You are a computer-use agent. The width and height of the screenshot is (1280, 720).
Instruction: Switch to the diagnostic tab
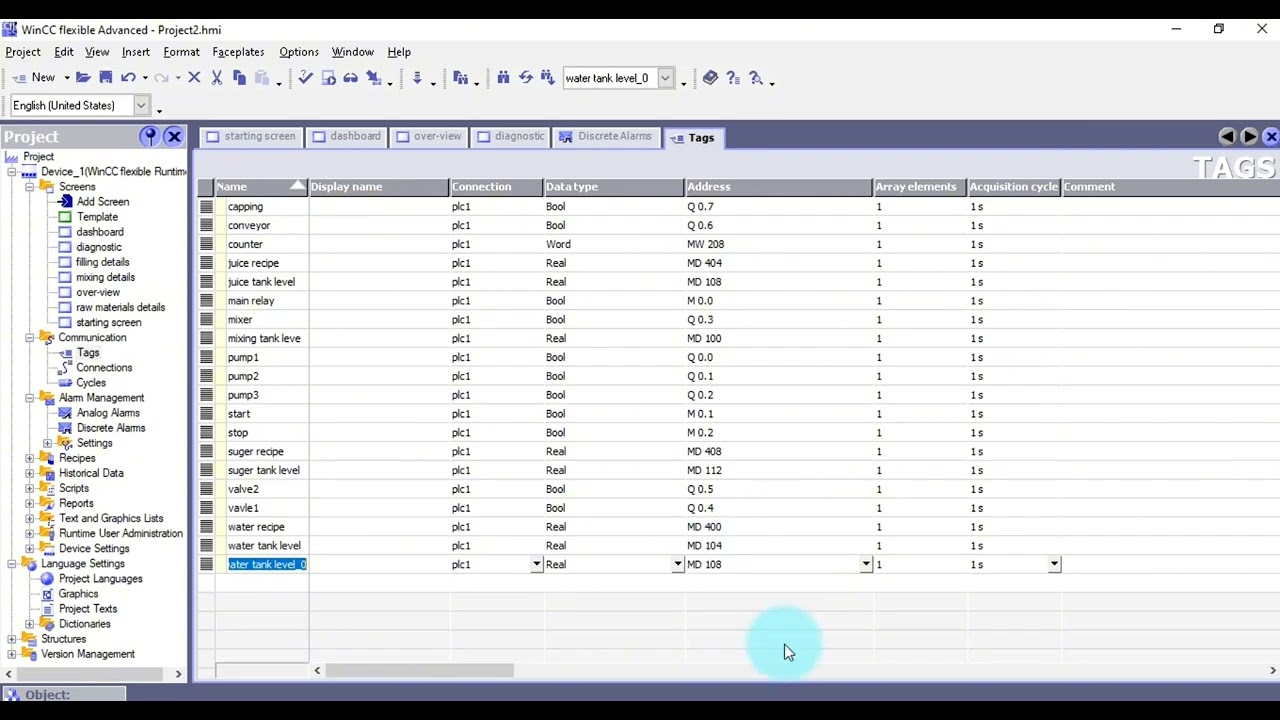point(510,137)
